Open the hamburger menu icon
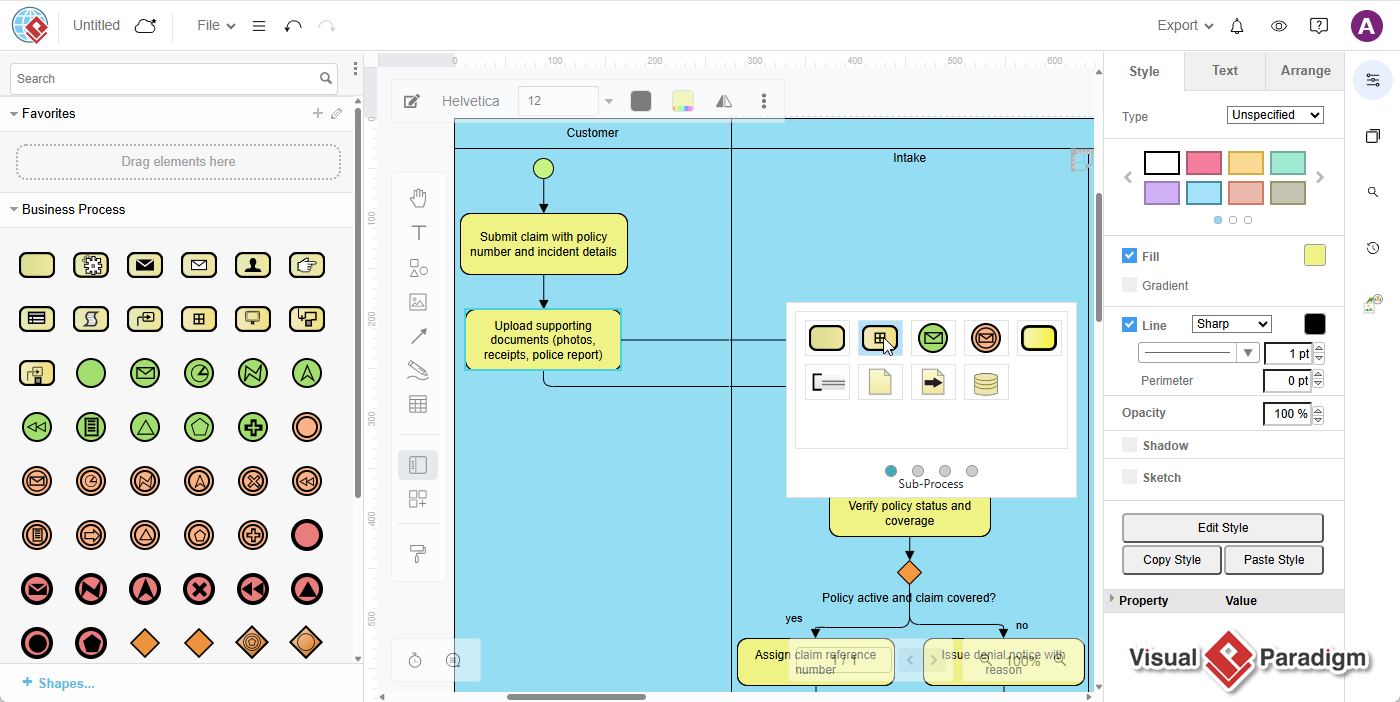The image size is (1400, 702). (259, 26)
